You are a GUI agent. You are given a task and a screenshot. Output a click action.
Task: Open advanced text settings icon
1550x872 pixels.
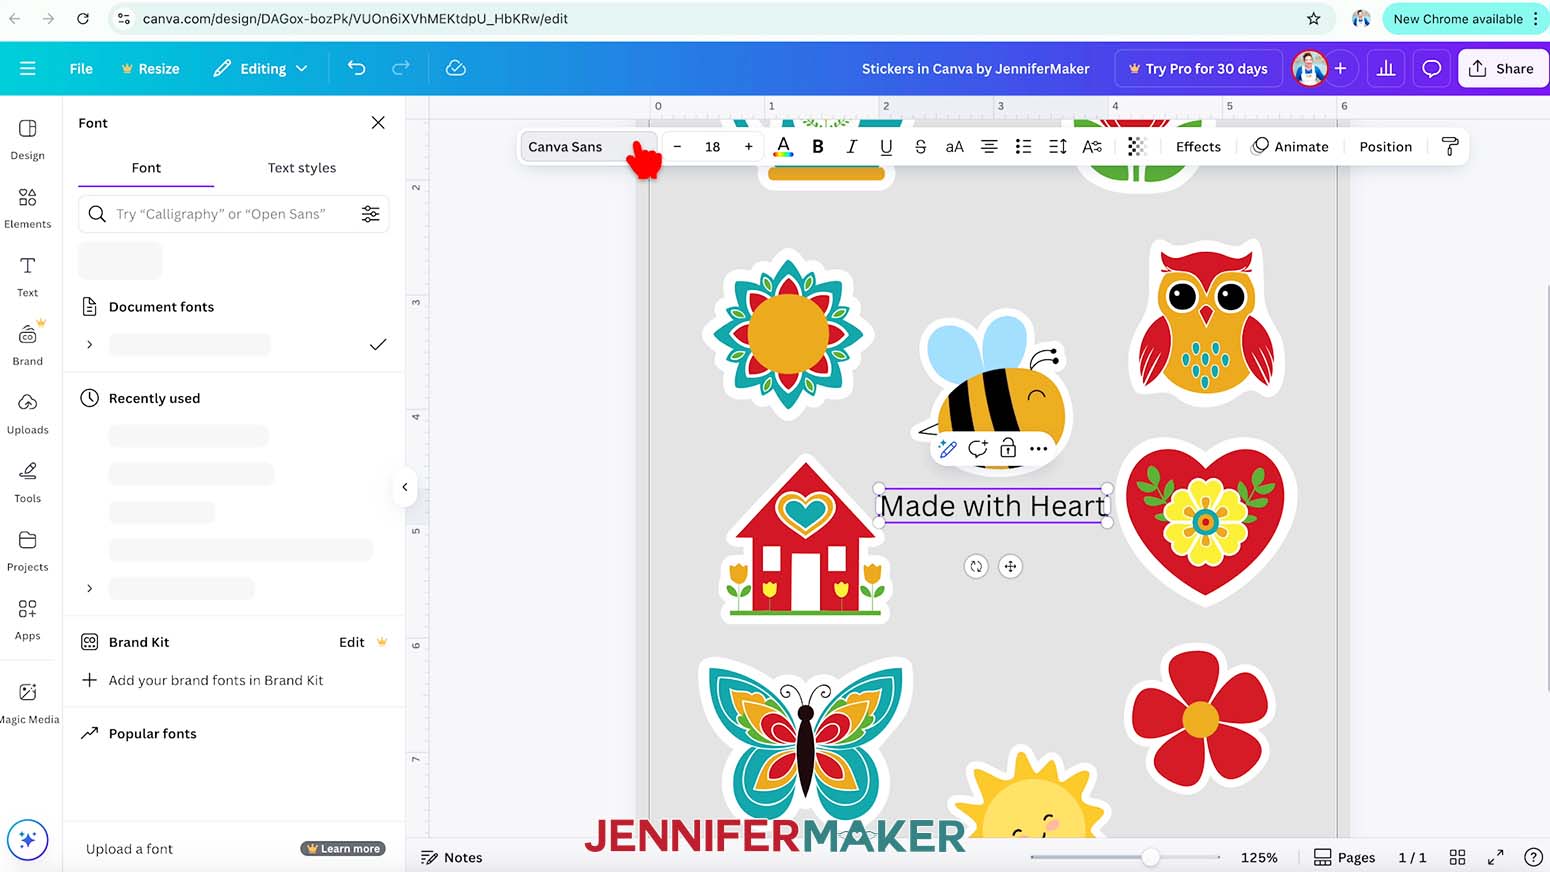(x=1092, y=146)
